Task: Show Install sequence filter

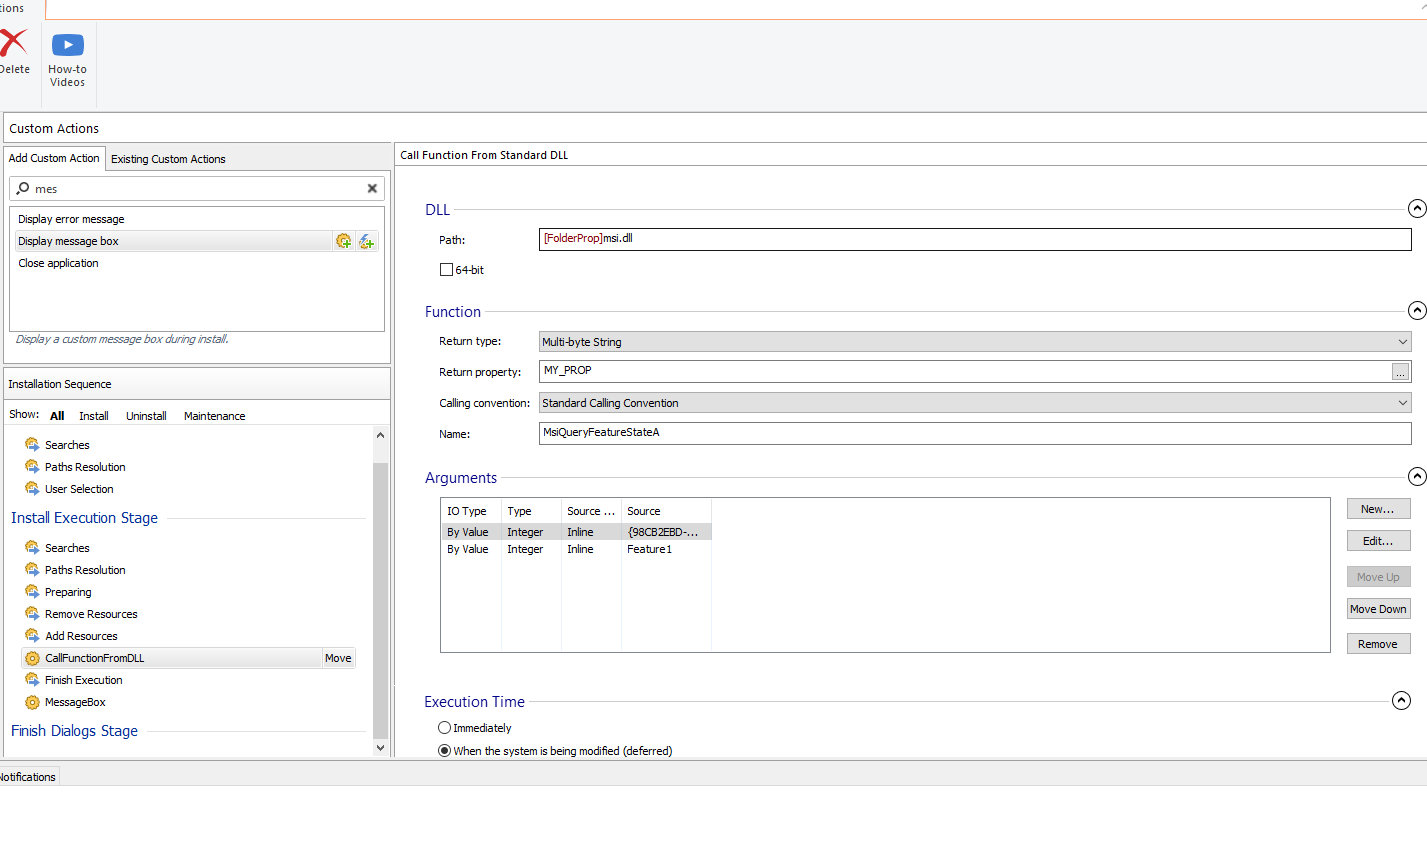Action: click(x=94, y=416)
